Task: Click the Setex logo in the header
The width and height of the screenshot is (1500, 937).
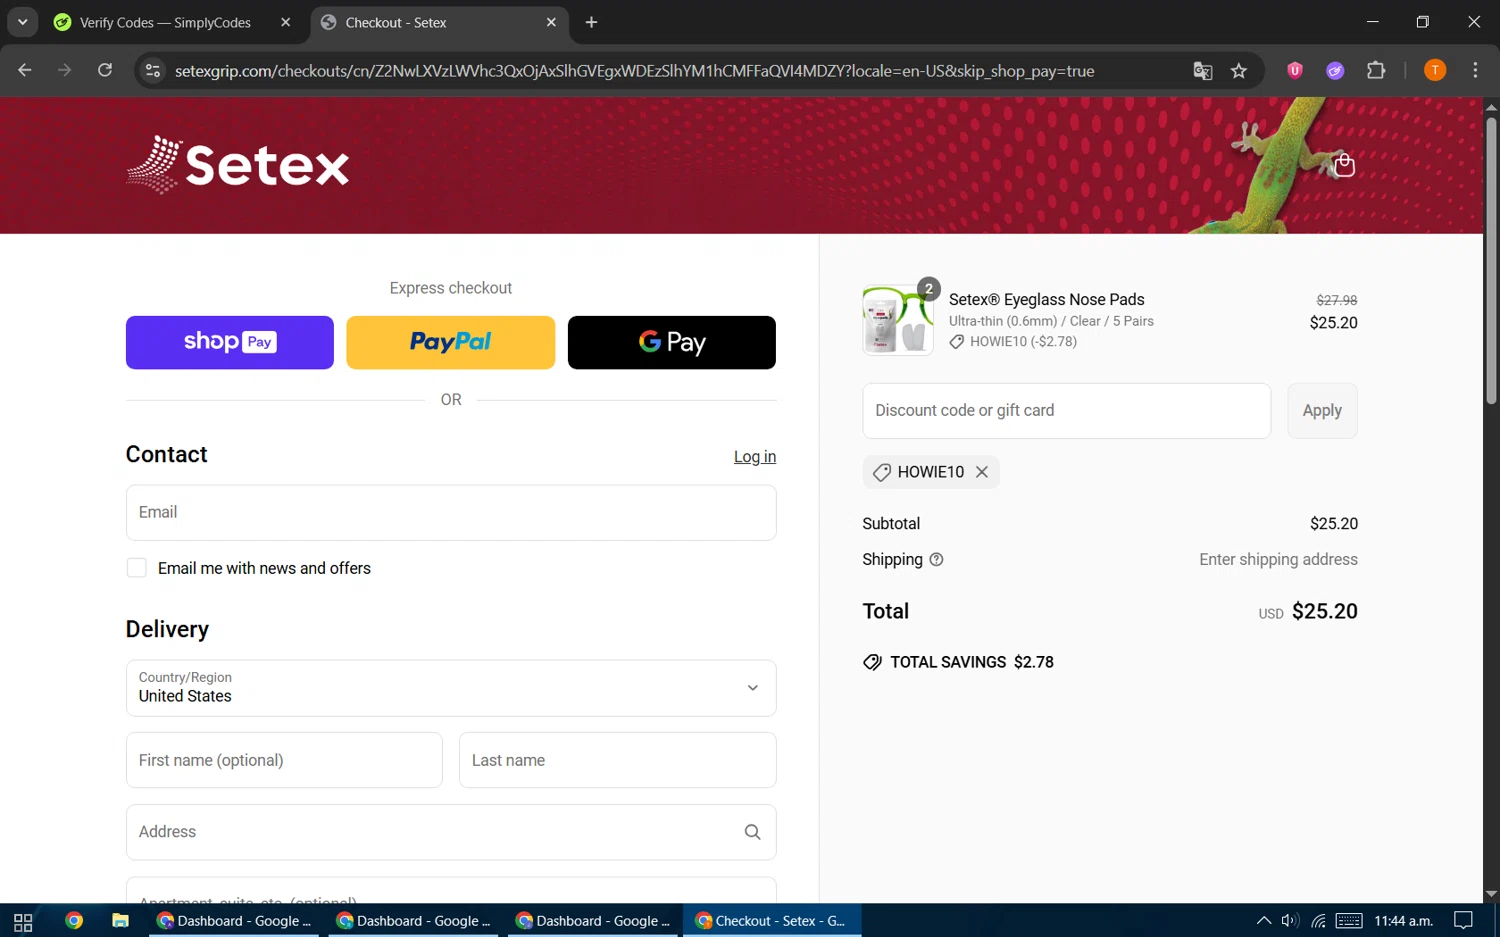Action: 238,165
